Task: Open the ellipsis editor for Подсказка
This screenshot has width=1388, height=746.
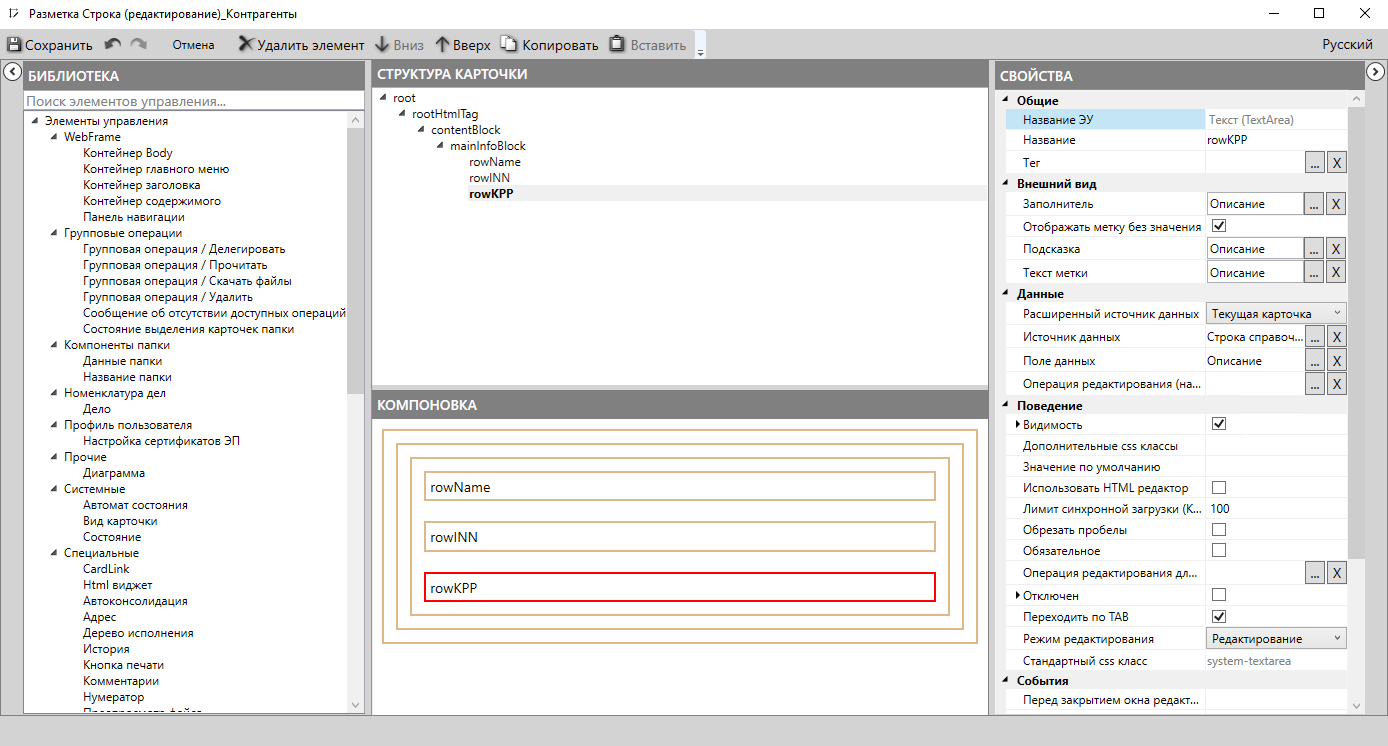Action: tap(1315, 249)
